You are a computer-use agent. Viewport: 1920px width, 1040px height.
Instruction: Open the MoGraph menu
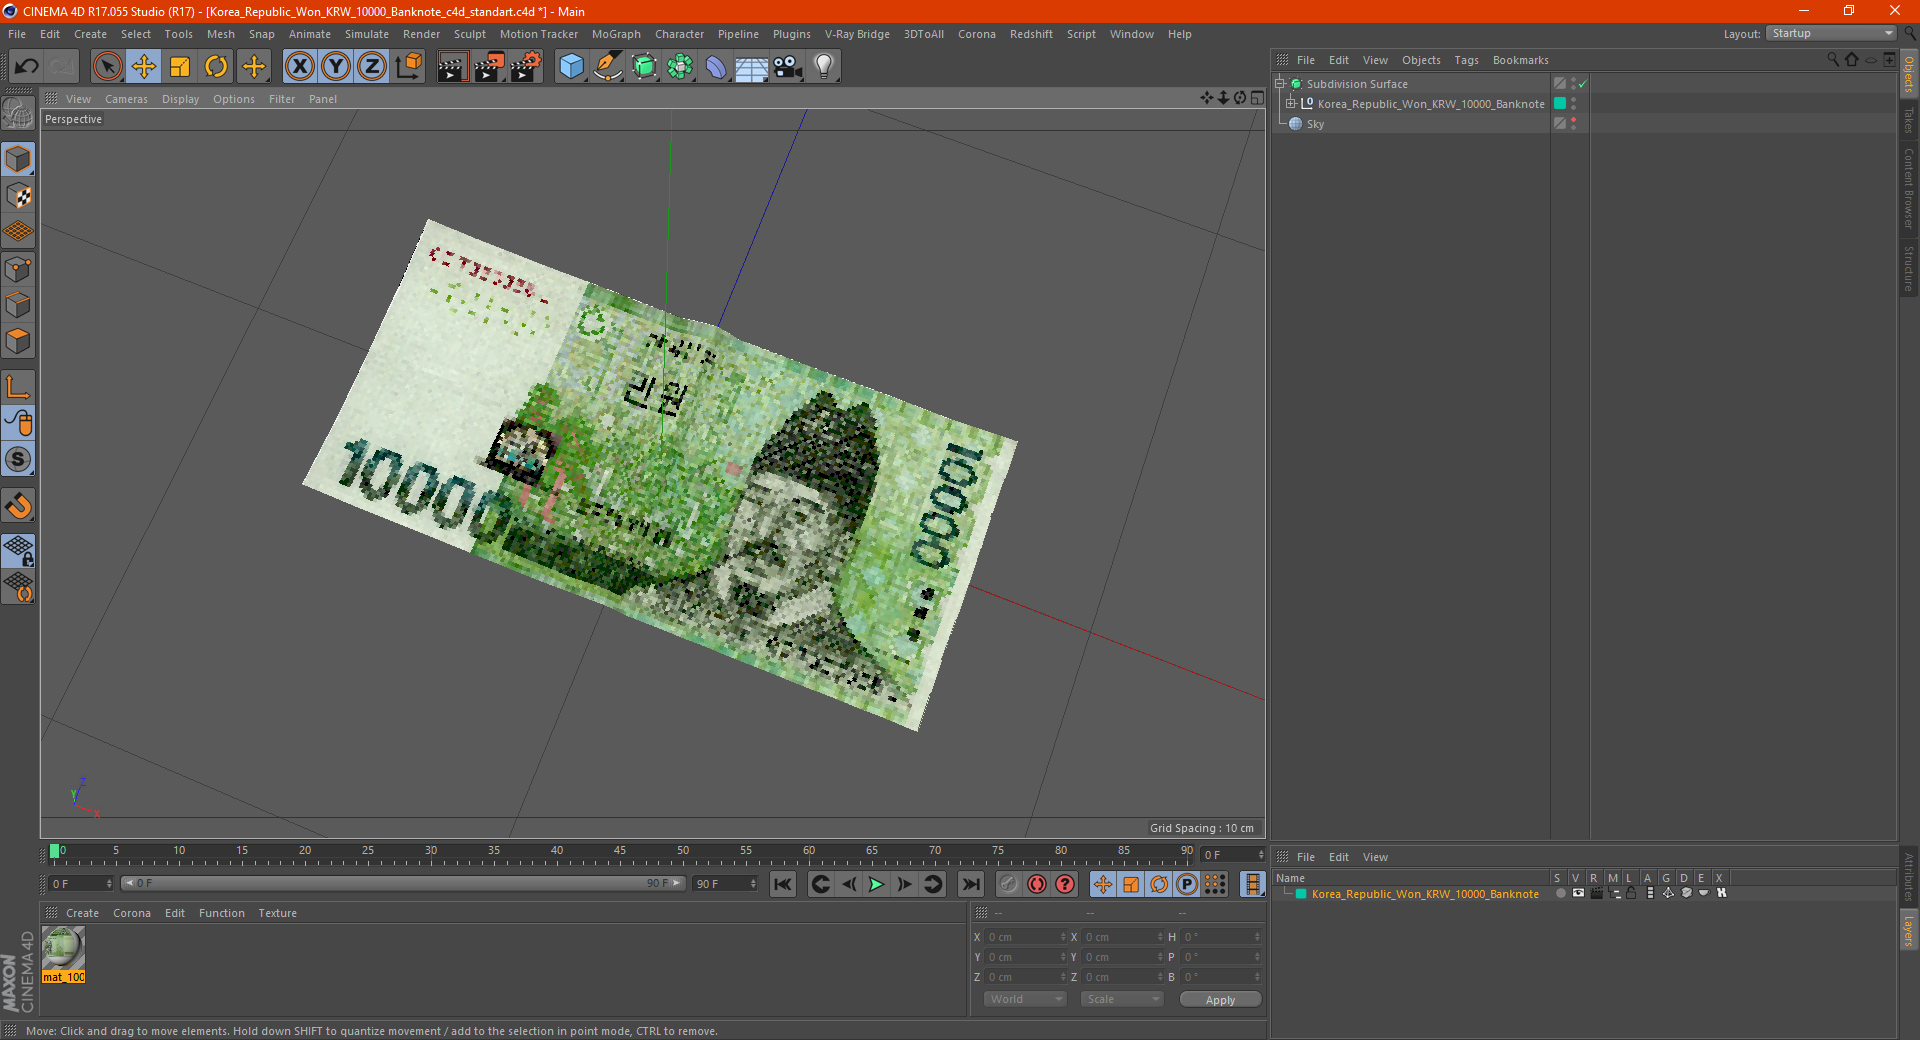coord(616,34)
